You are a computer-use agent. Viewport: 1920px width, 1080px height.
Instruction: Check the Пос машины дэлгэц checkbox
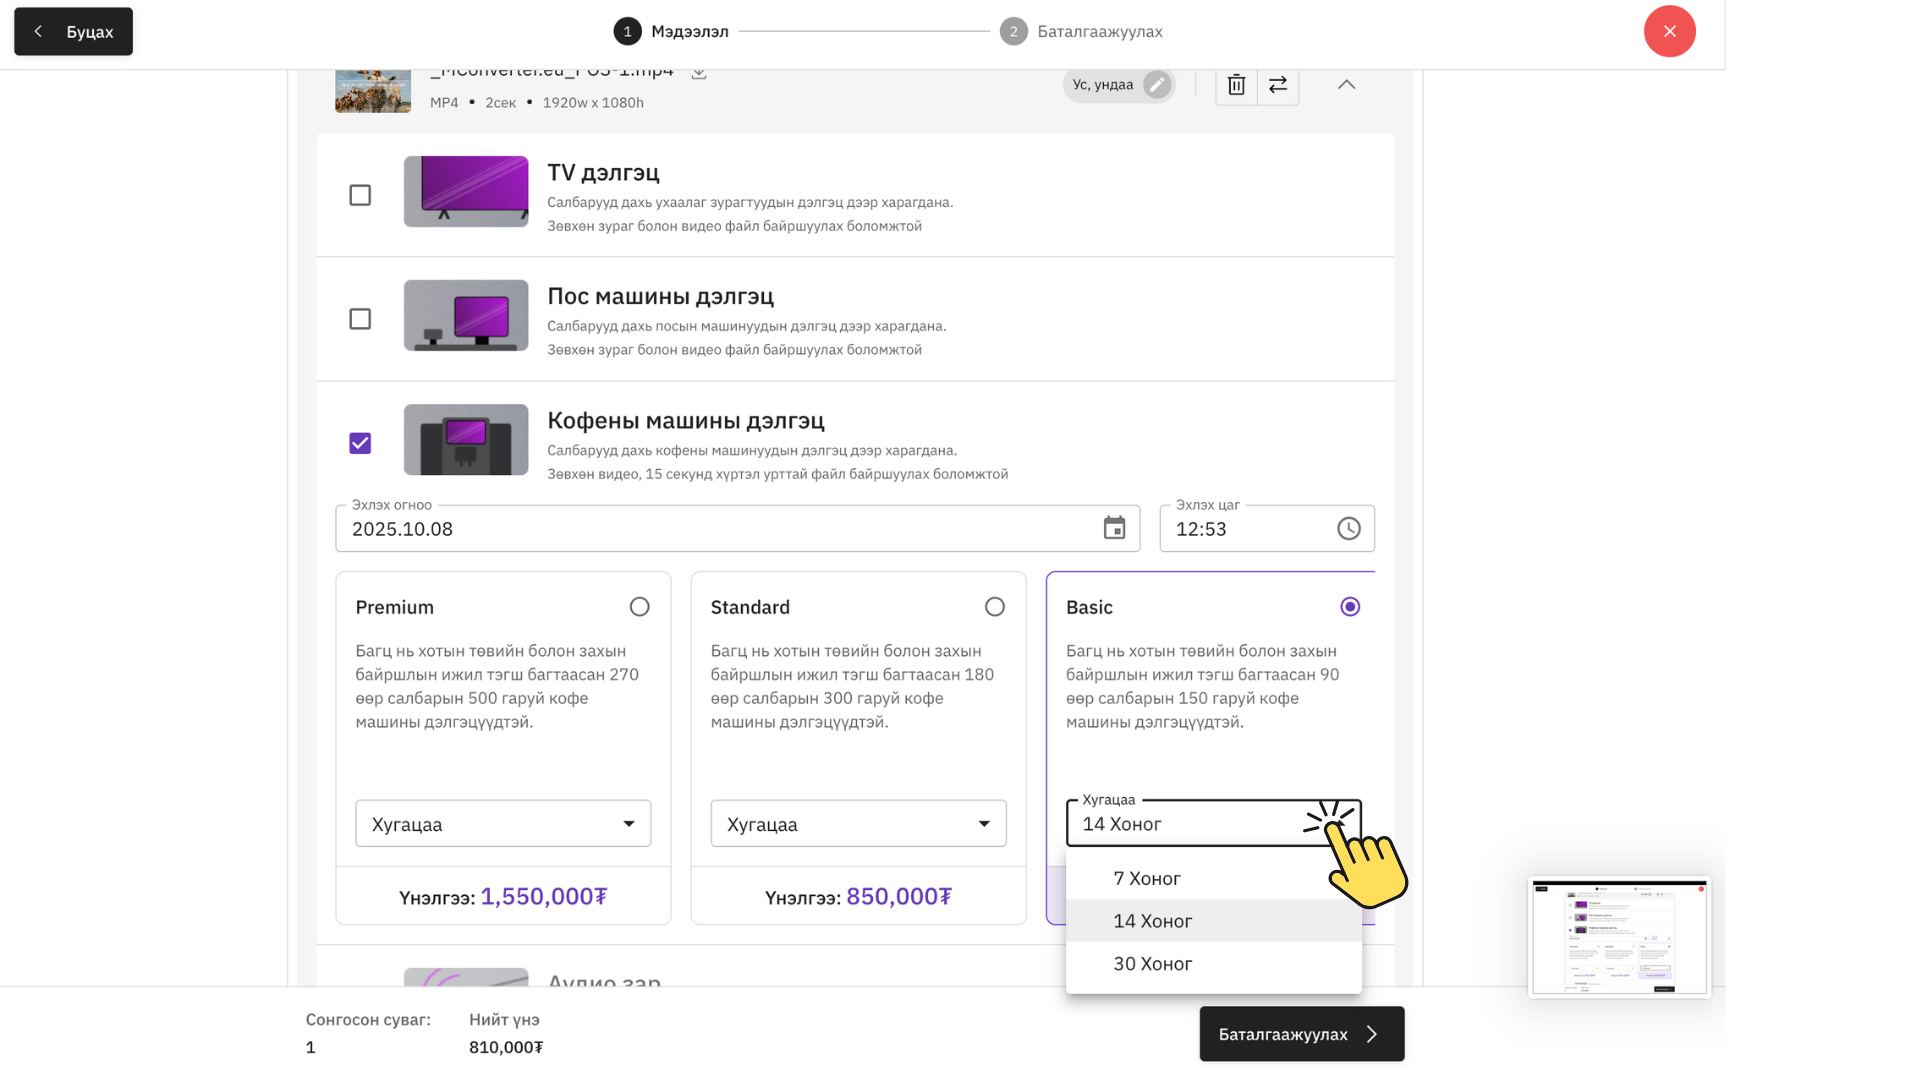[x=360, y=319]
